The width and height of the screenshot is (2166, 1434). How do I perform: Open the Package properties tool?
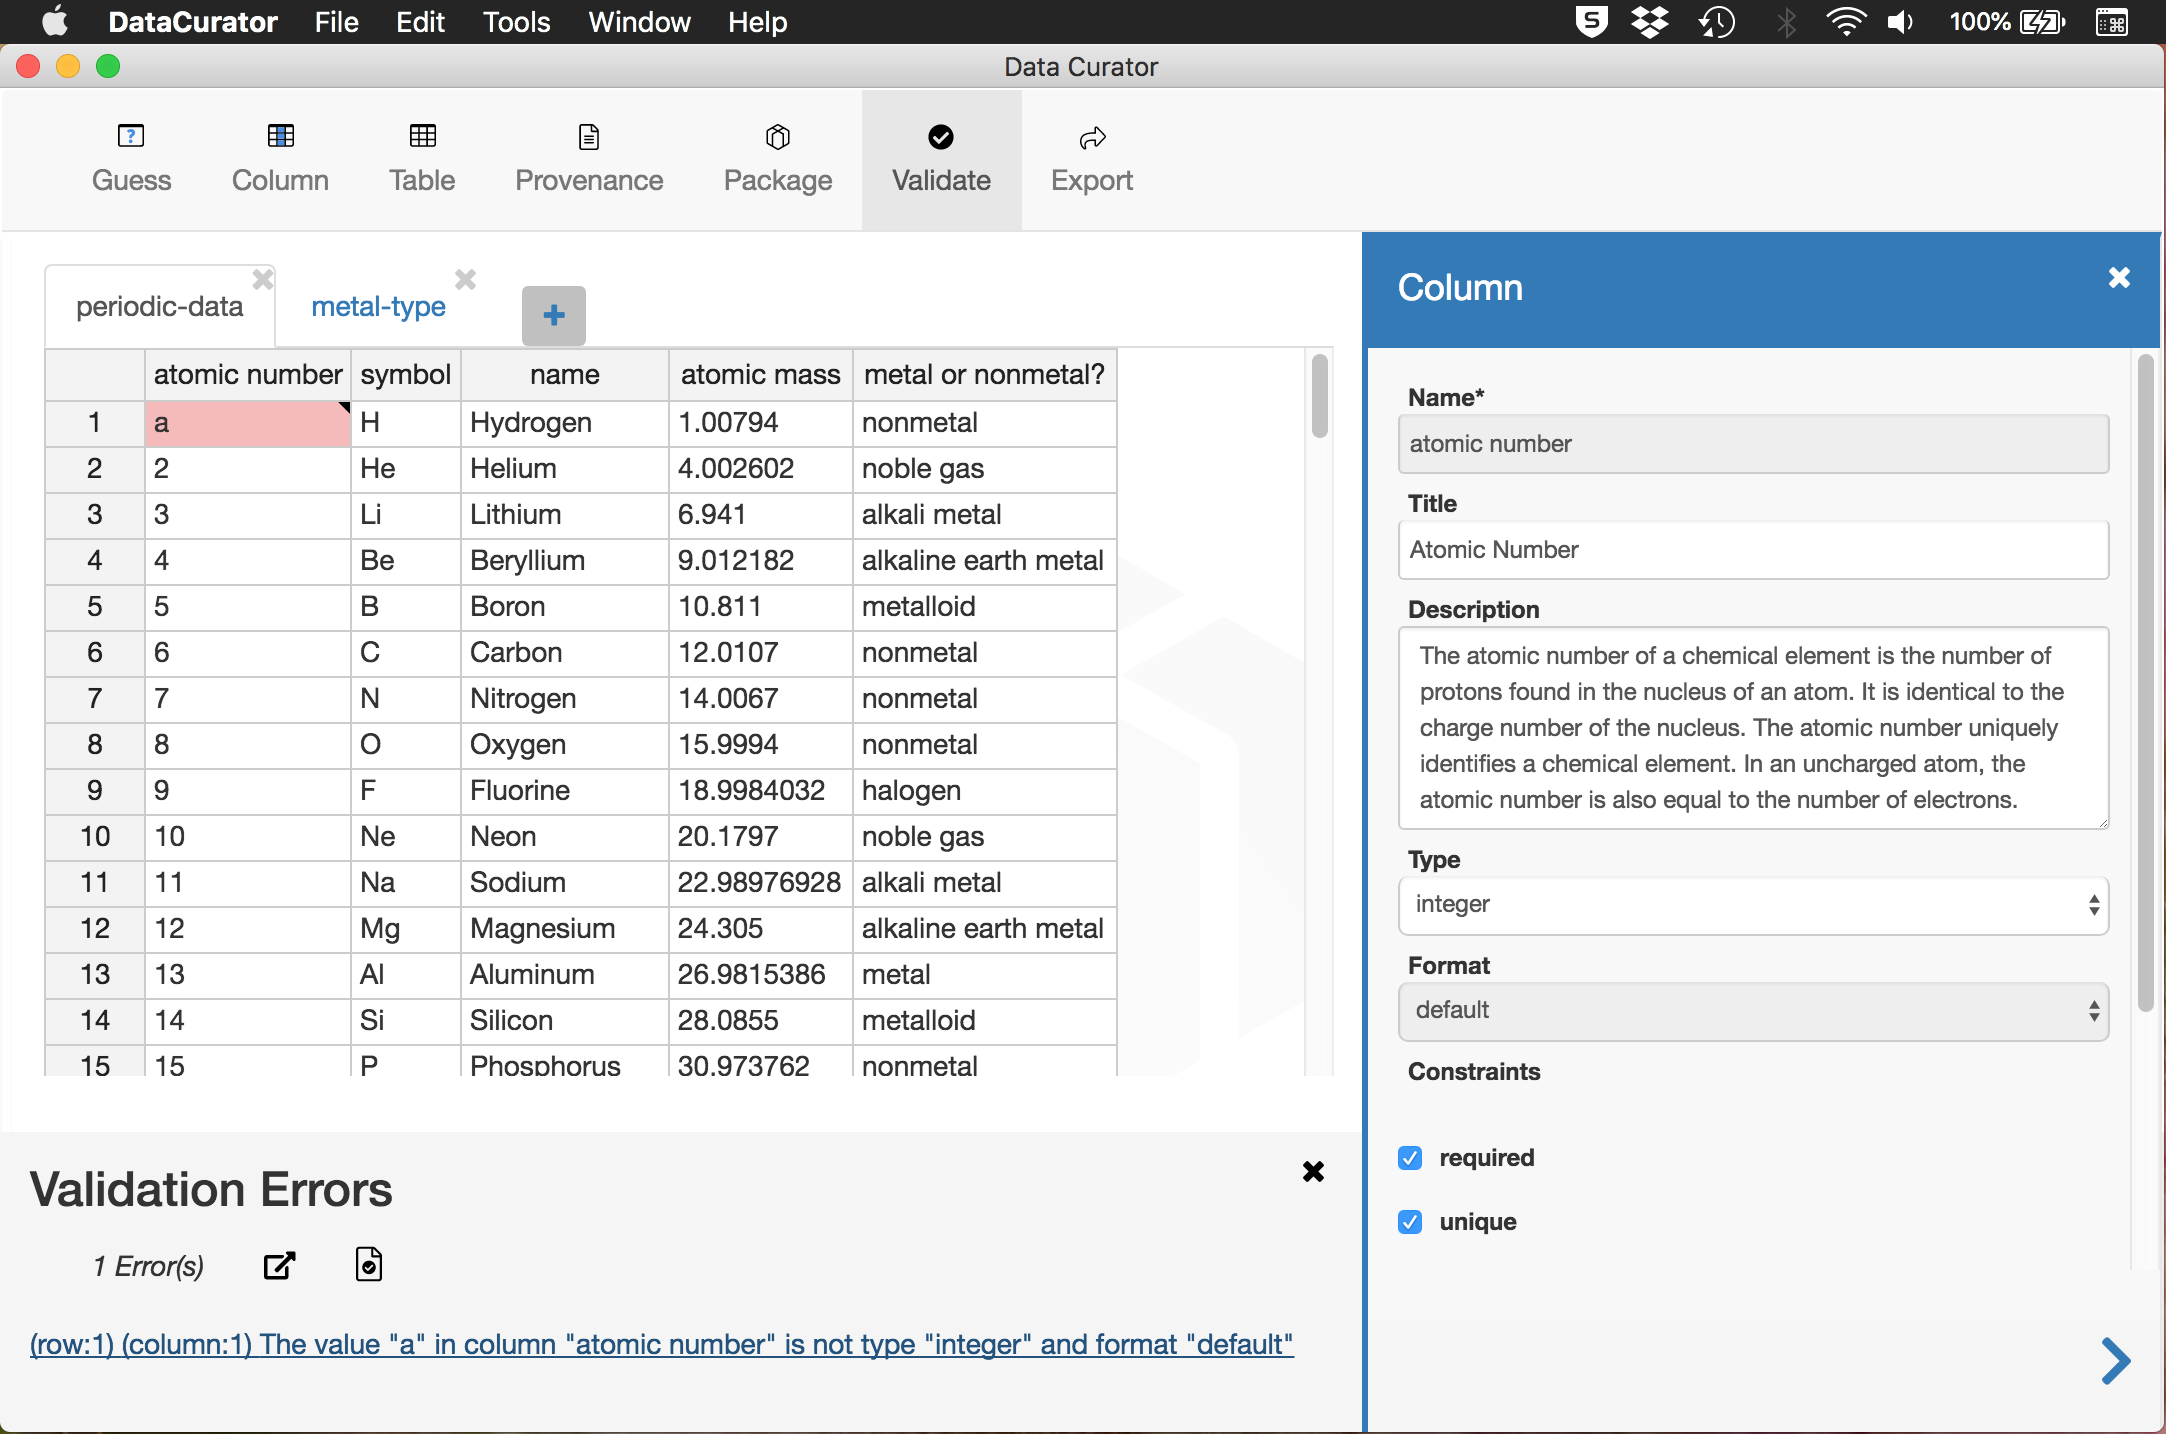point(777,158)
